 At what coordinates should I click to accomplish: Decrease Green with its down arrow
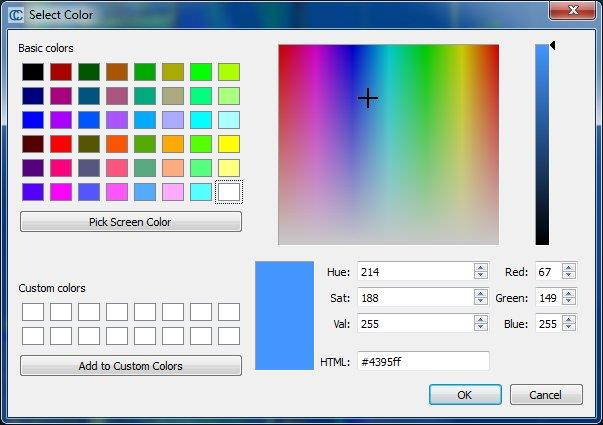pos(569,301)
